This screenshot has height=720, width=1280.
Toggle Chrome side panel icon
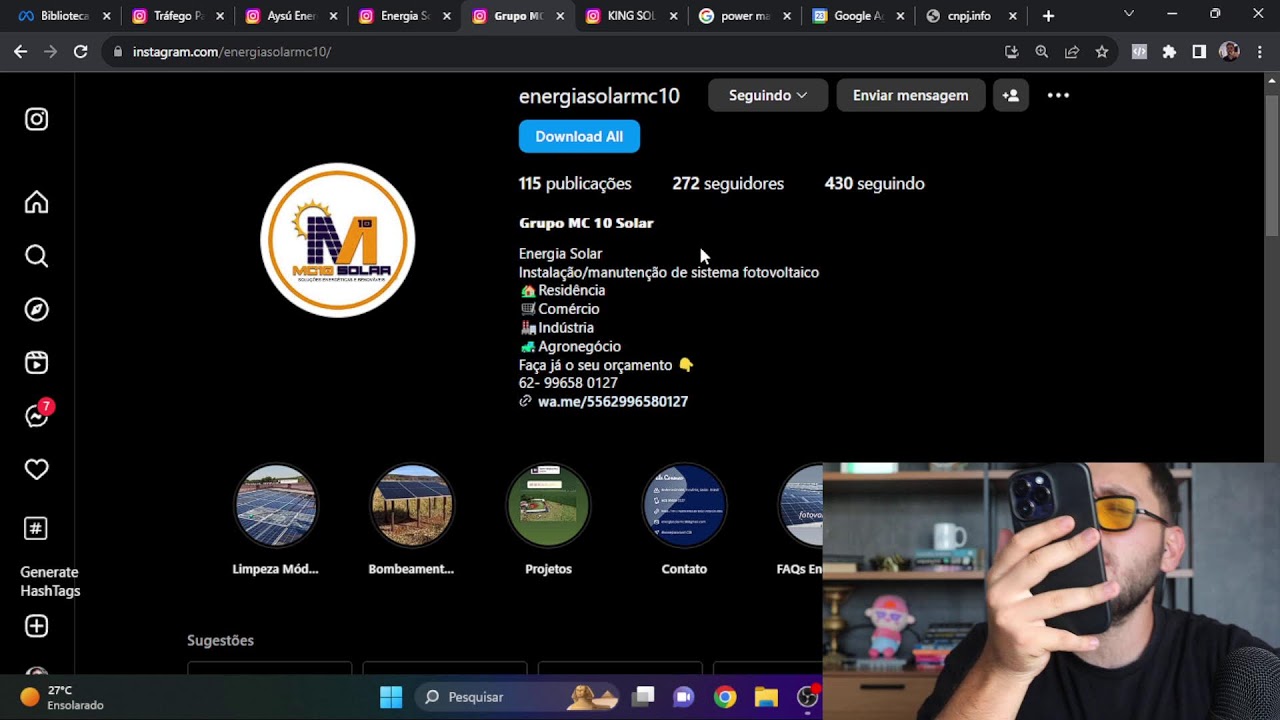click(x=1199, y=52)
